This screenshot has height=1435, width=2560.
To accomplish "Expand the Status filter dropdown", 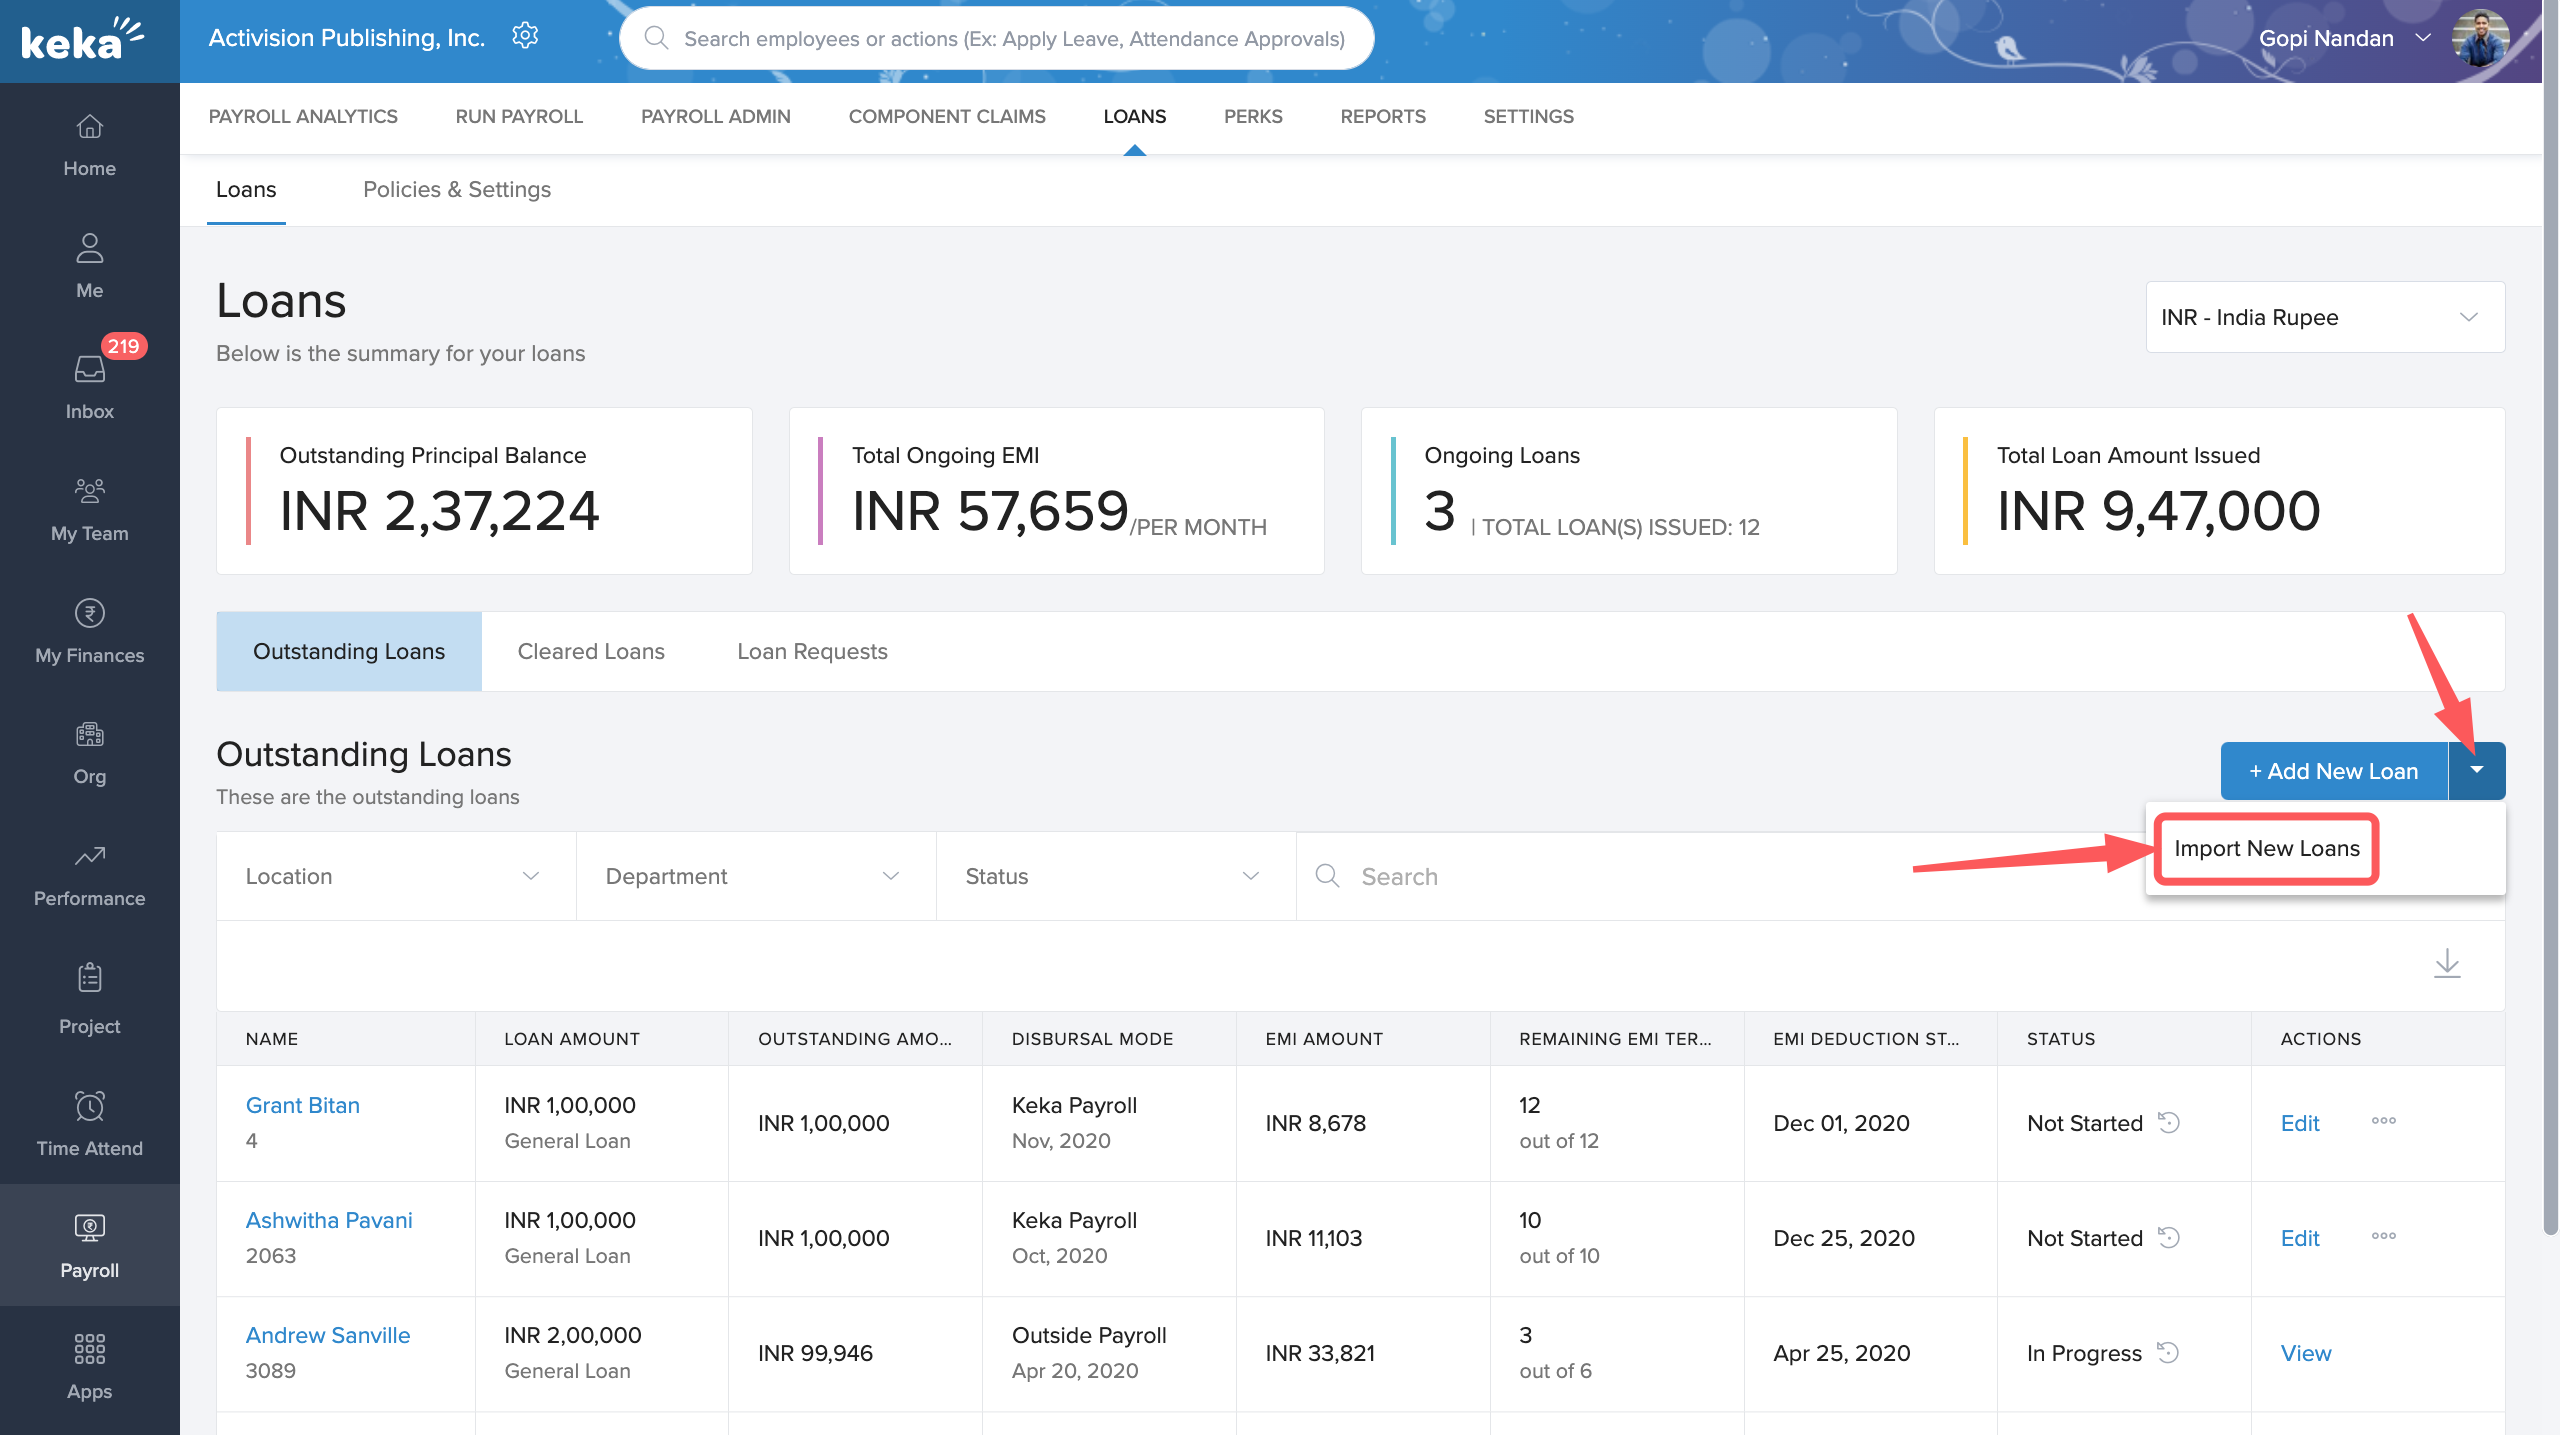I will [1115, 876].
